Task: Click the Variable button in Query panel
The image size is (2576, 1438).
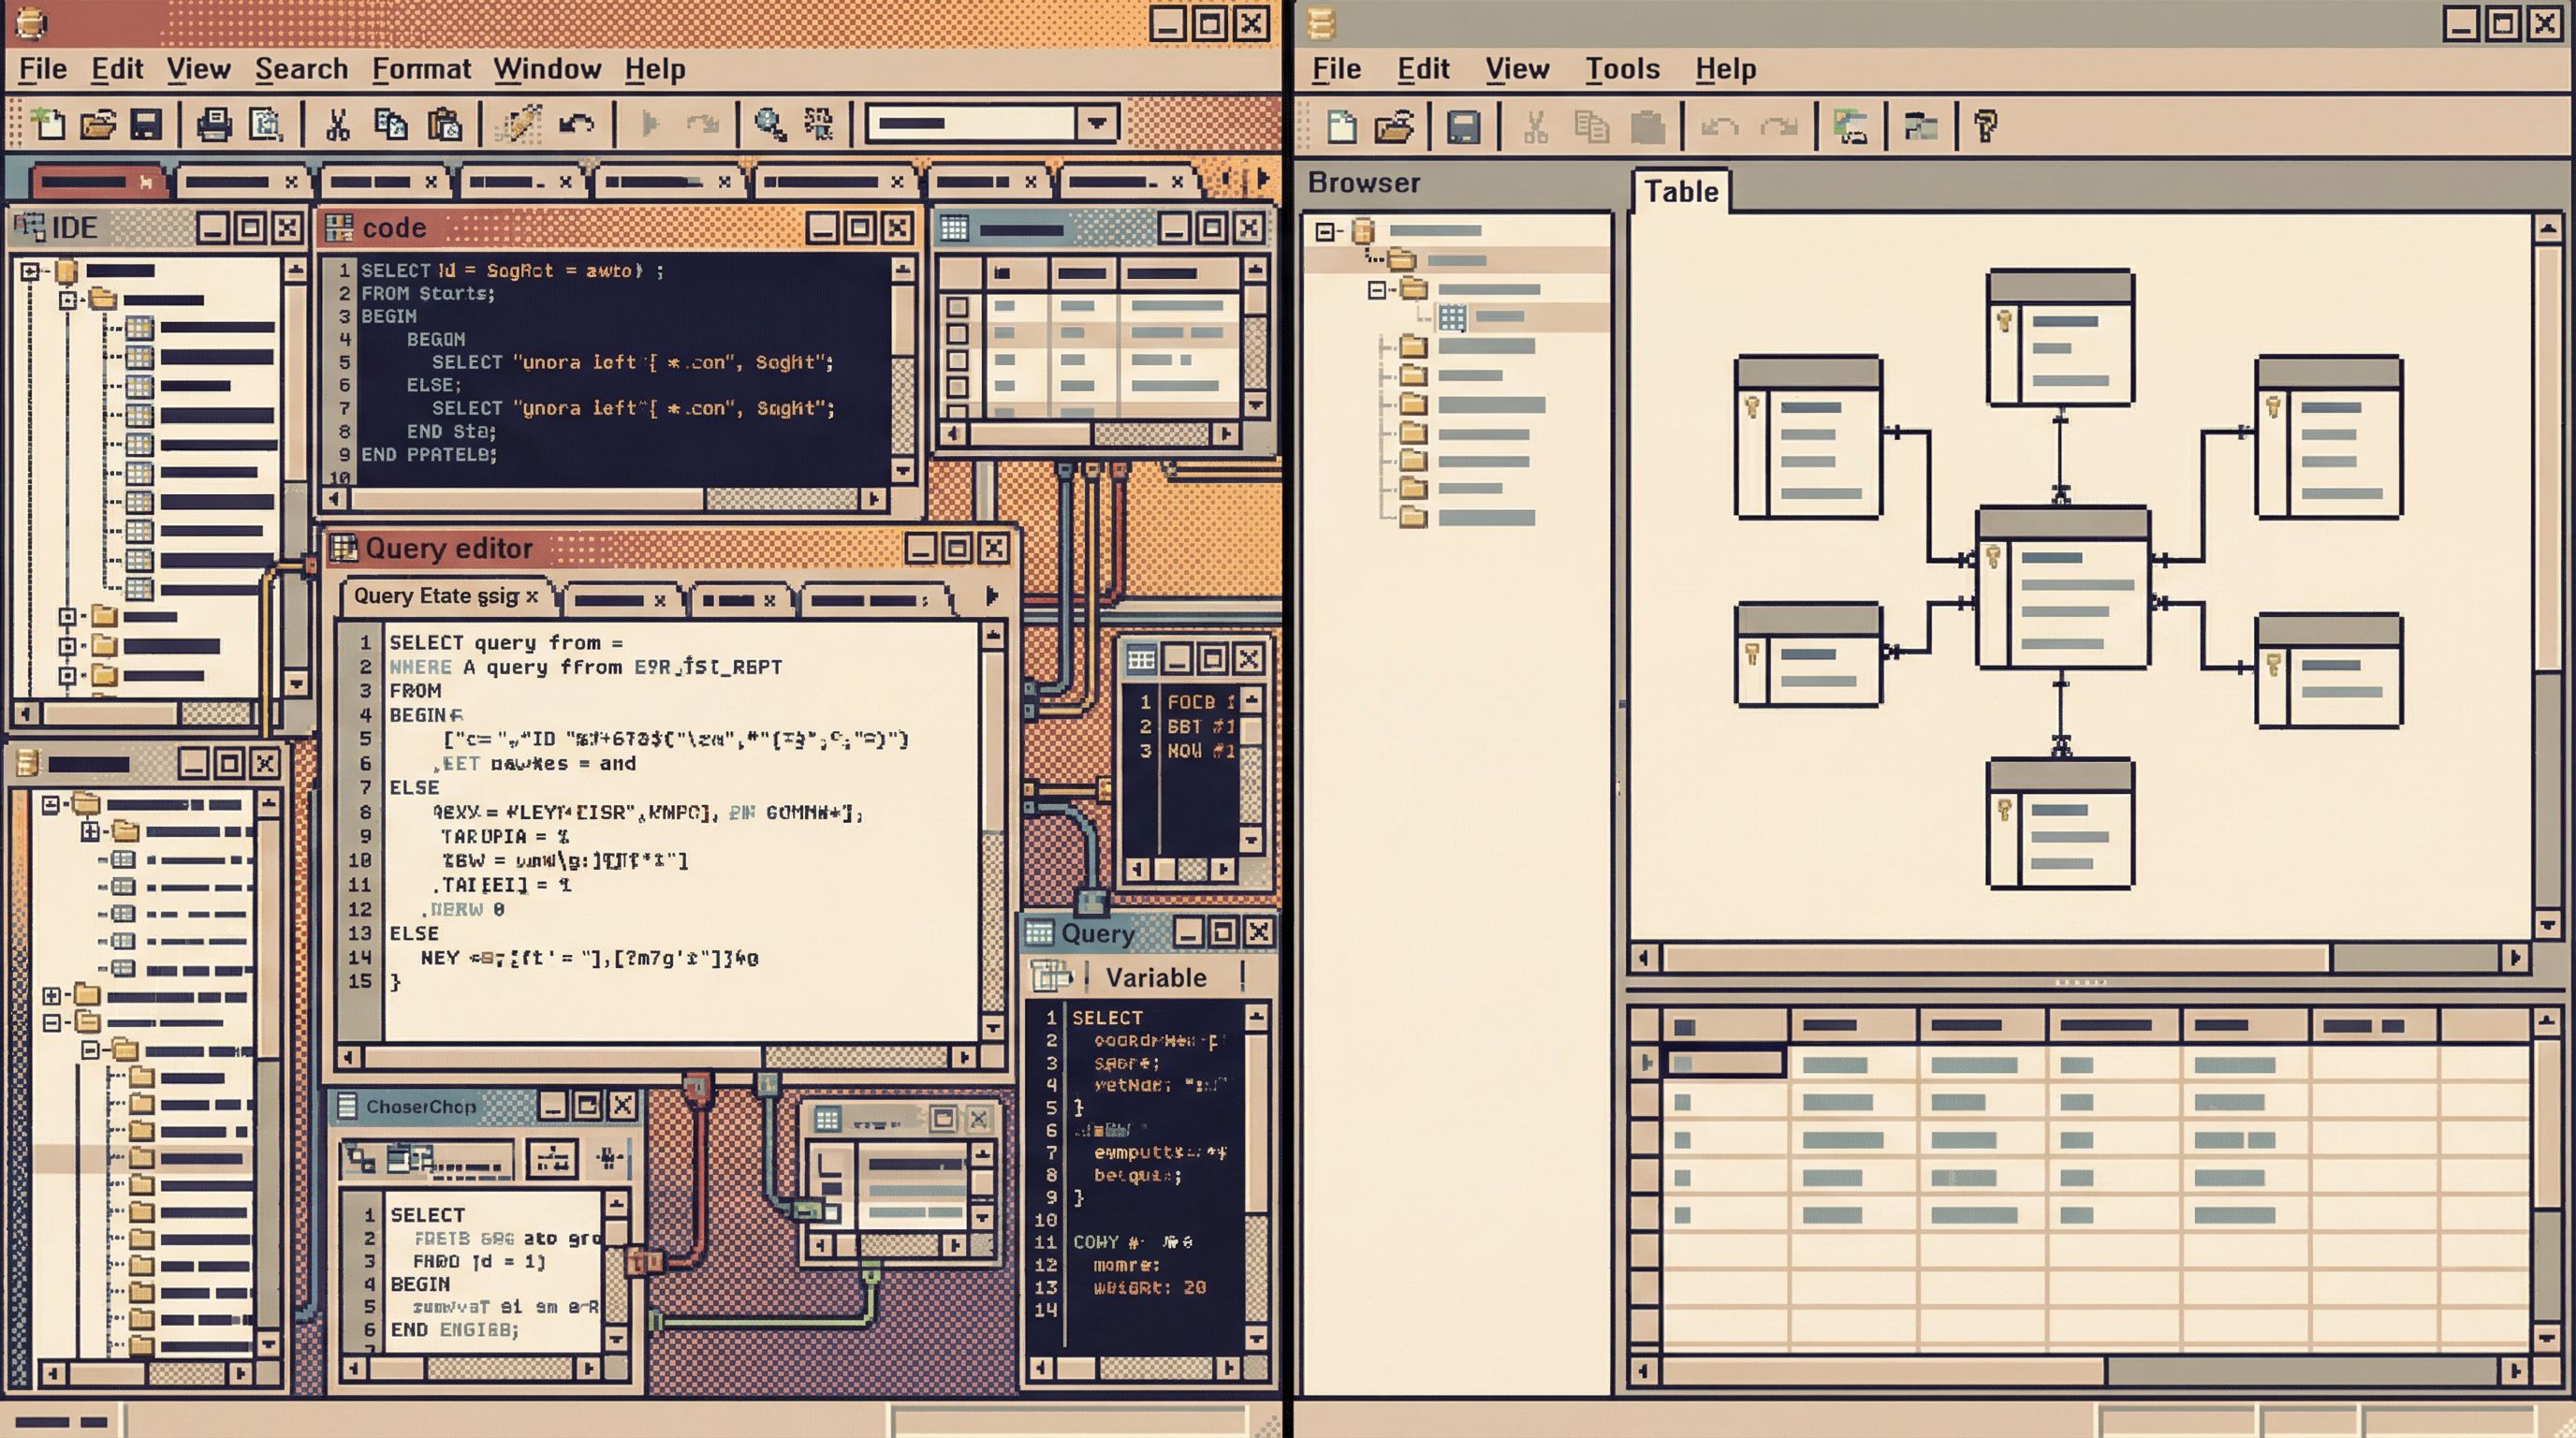Action: [x=1156, y=977]
